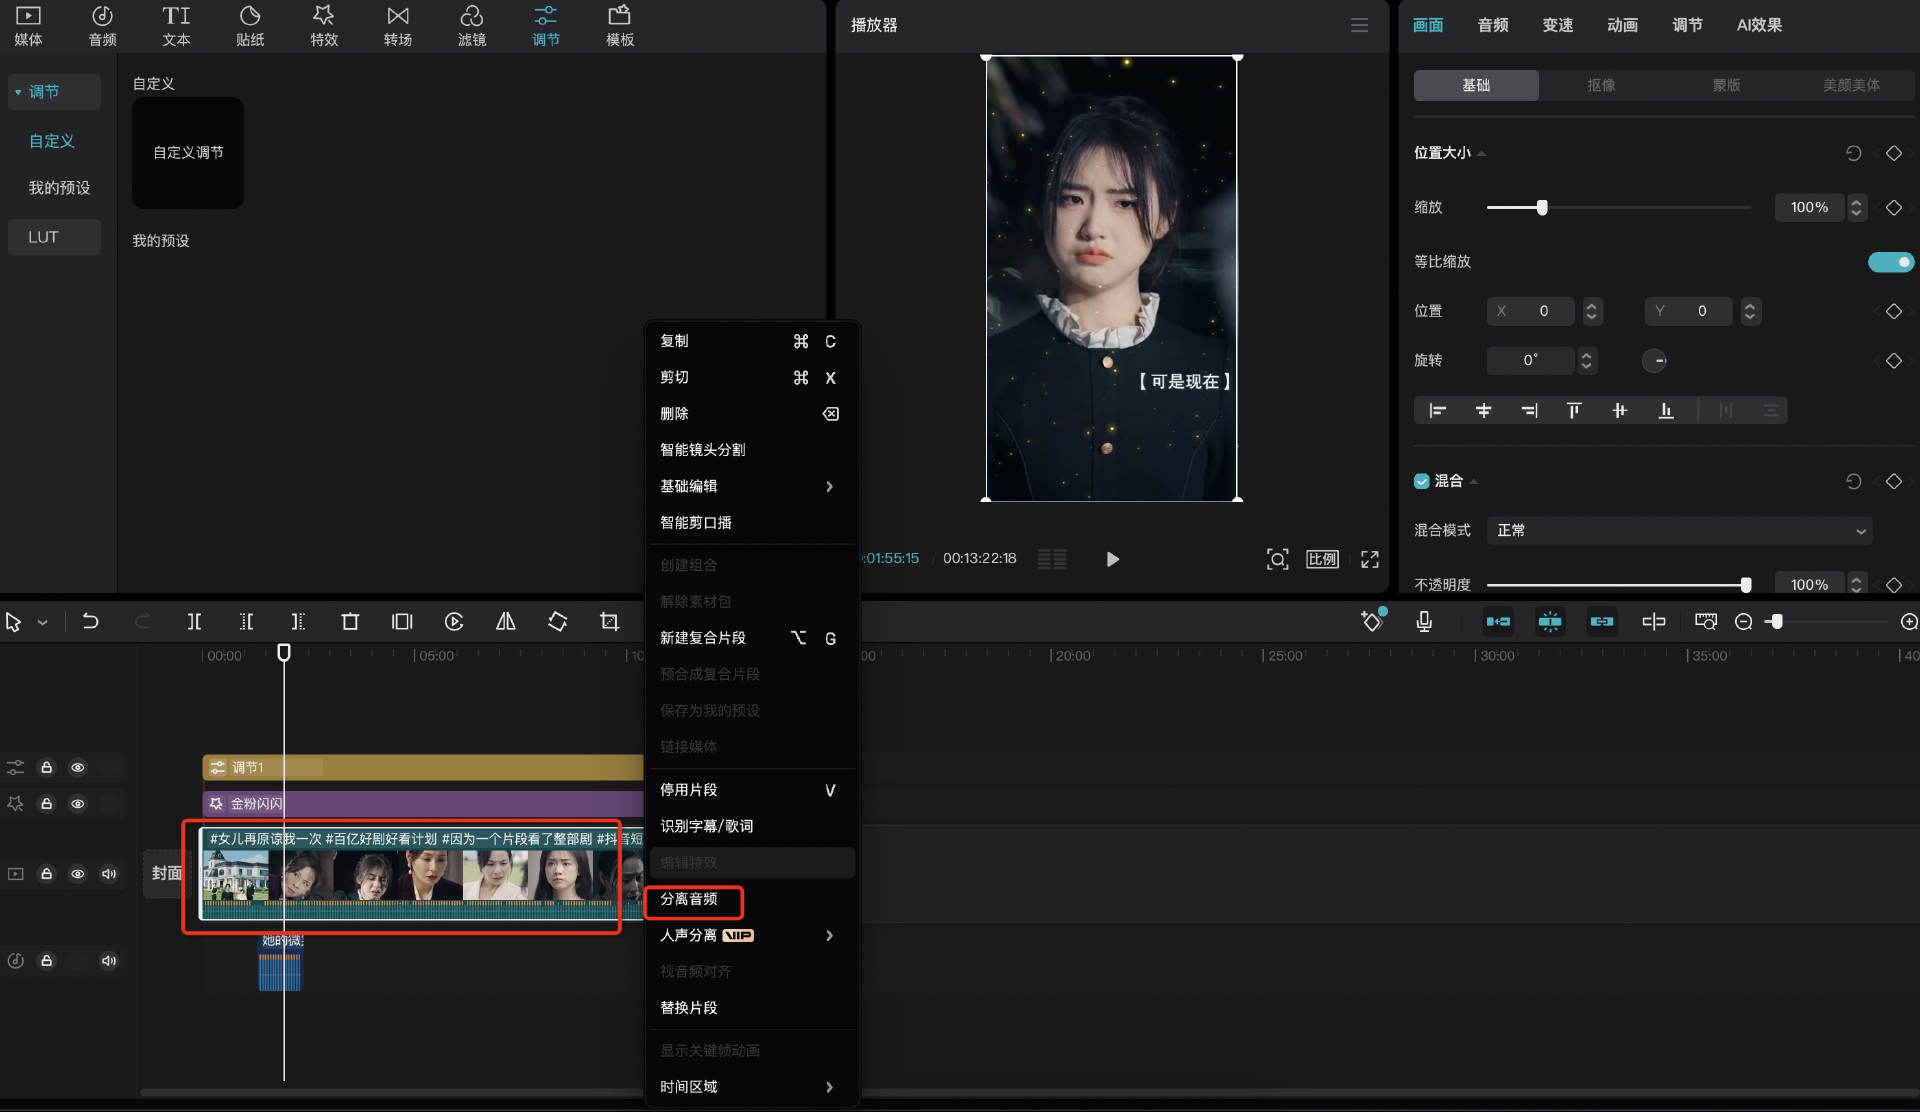Uncheck the 混合 blend checkbox
Screen dimensions: 1920x1112
pyautogui.click(x=1421, y=481)
